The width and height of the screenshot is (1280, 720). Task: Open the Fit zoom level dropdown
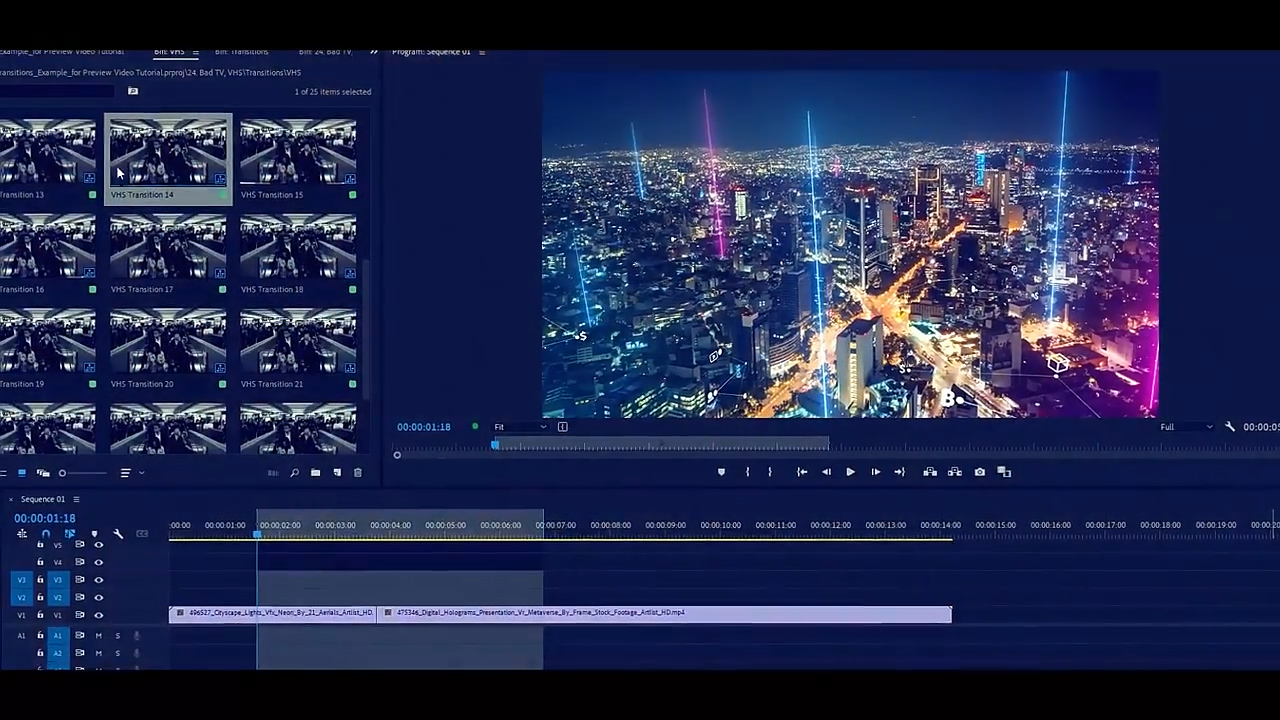pyautogui.click(x=520, y=427)
